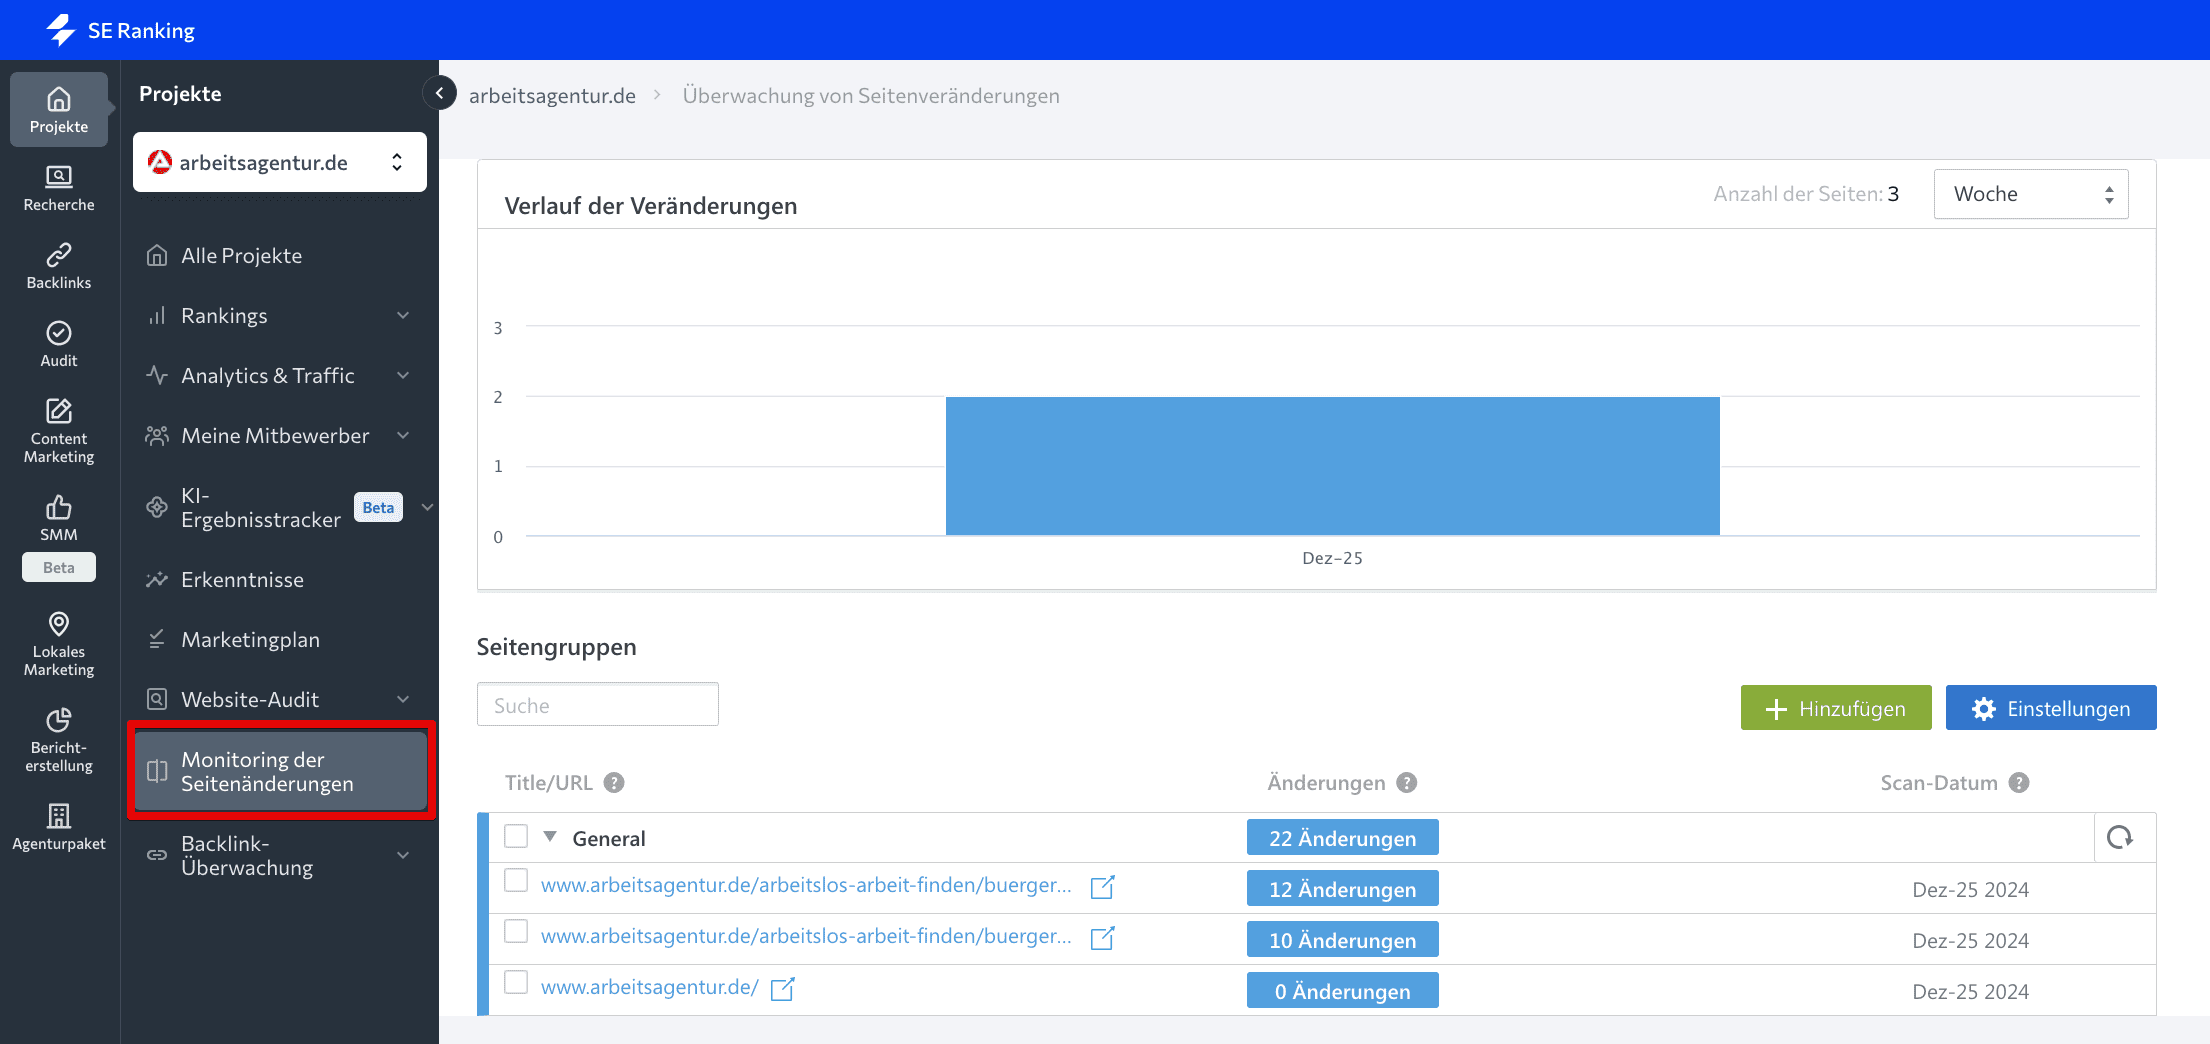2210x1044 pixels.
Task: Click the 0 Änderungen badge
Action: 1342,991
